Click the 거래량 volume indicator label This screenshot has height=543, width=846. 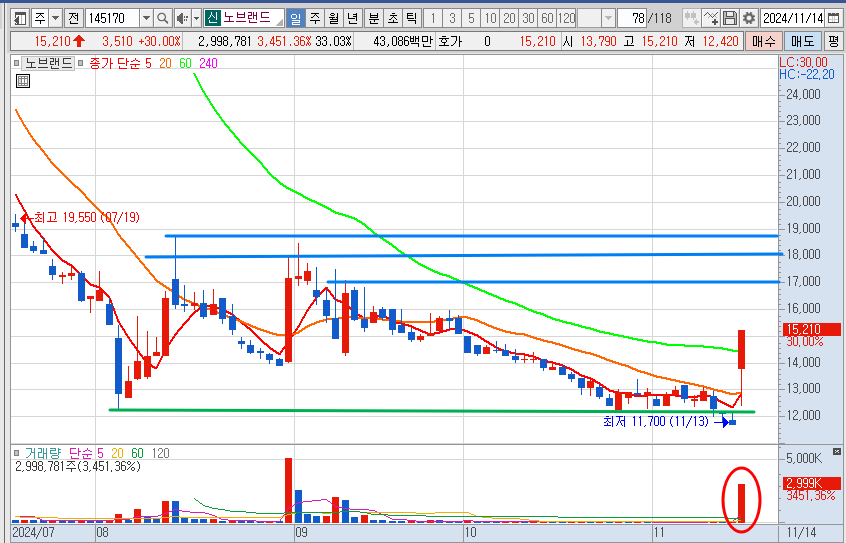pyautogui.click(x=43, y=453)
